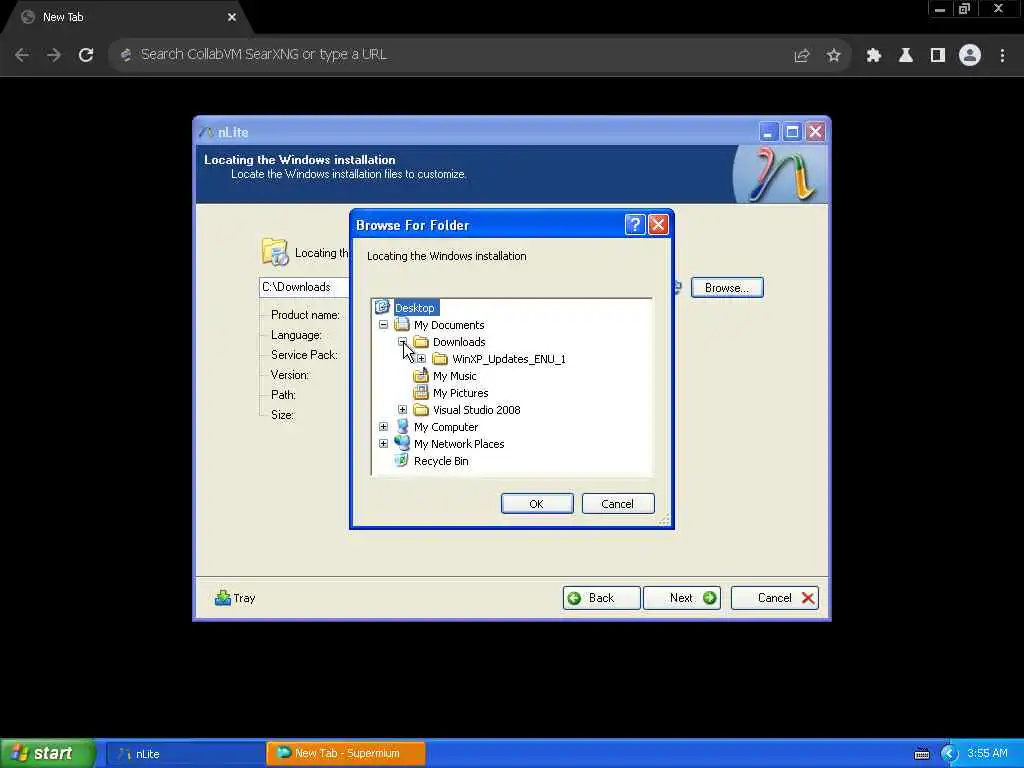Viewport: 1024px width, 768px height.
Task: Click the My Documents folder icon
Action: coord(402,325)
